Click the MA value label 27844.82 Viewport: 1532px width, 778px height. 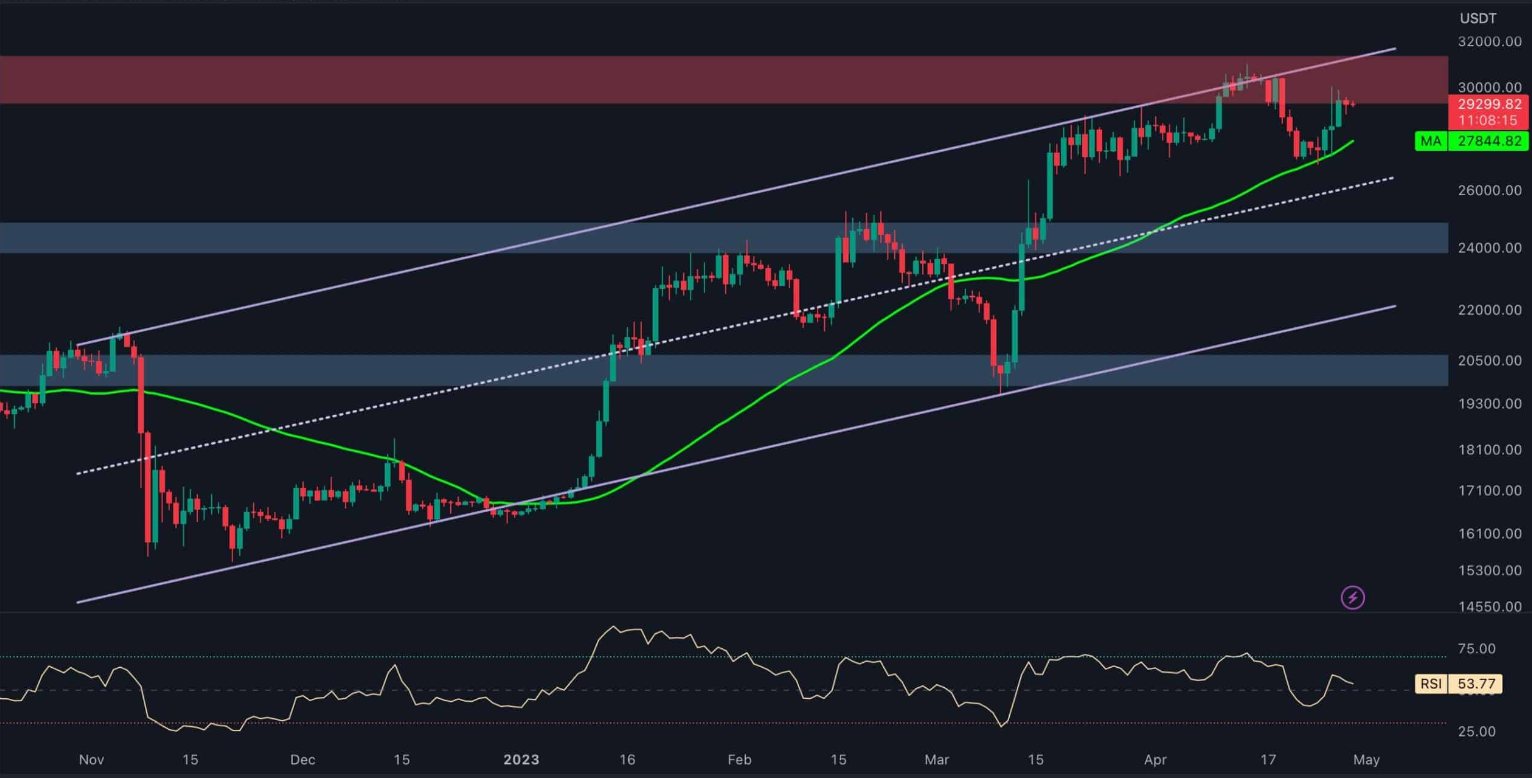click(1489, 142)
